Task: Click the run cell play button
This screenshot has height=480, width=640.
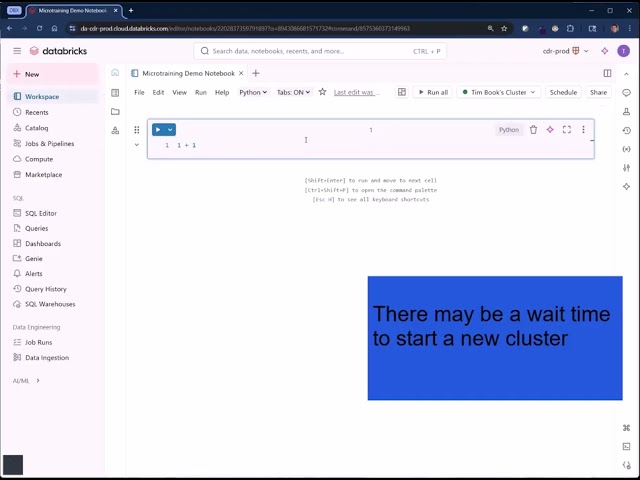Action: 158,130
